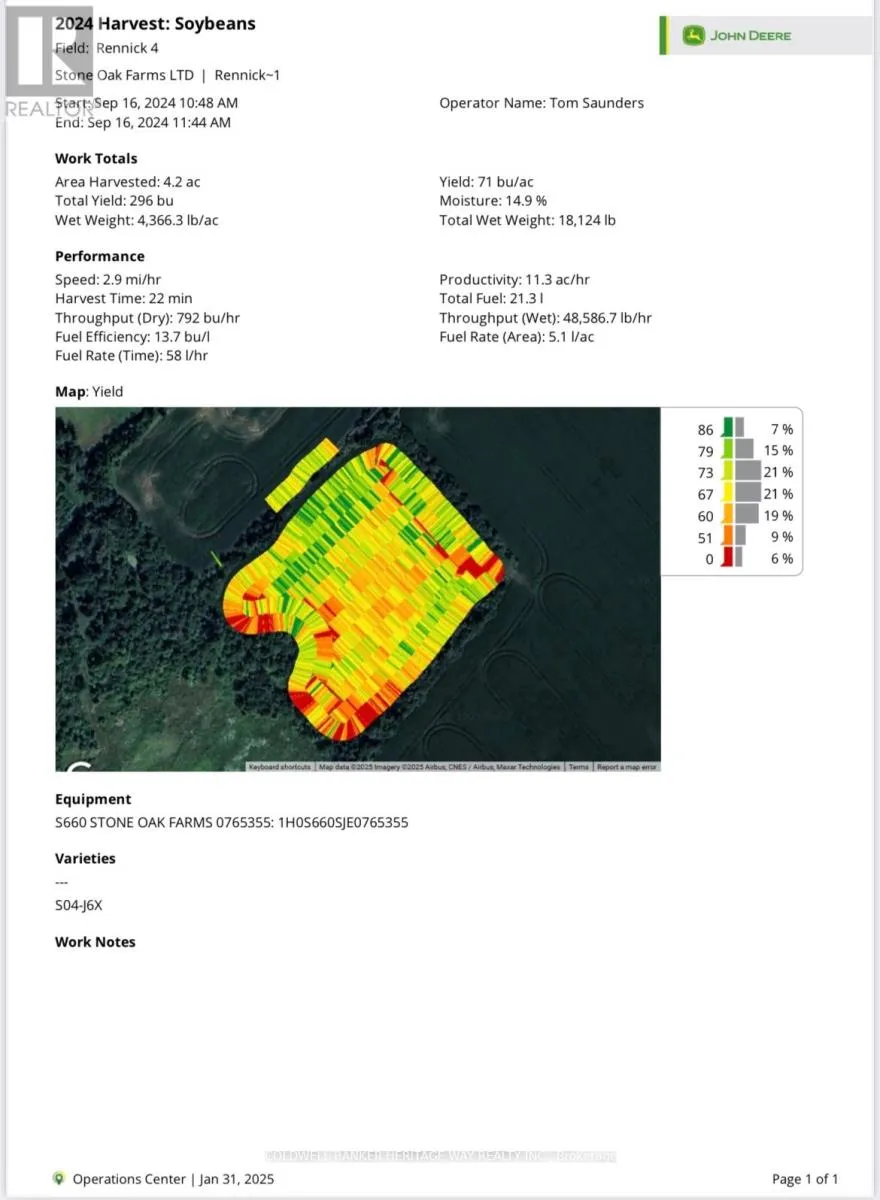The width and height of the screenshot is (880, 1200).
Task: Select the red 0 yield legend swatch
Action: (x=728, y=559)
